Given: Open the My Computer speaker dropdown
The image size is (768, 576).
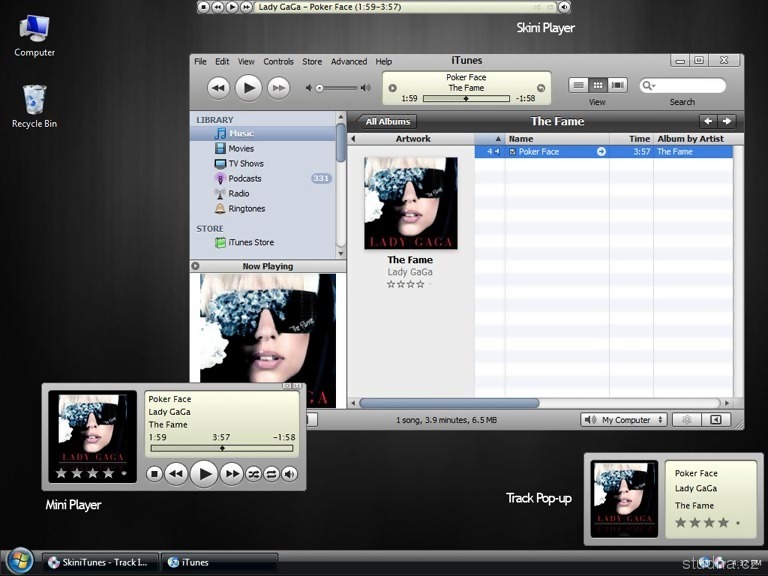Looking at the screenshot, I should 624,420.
